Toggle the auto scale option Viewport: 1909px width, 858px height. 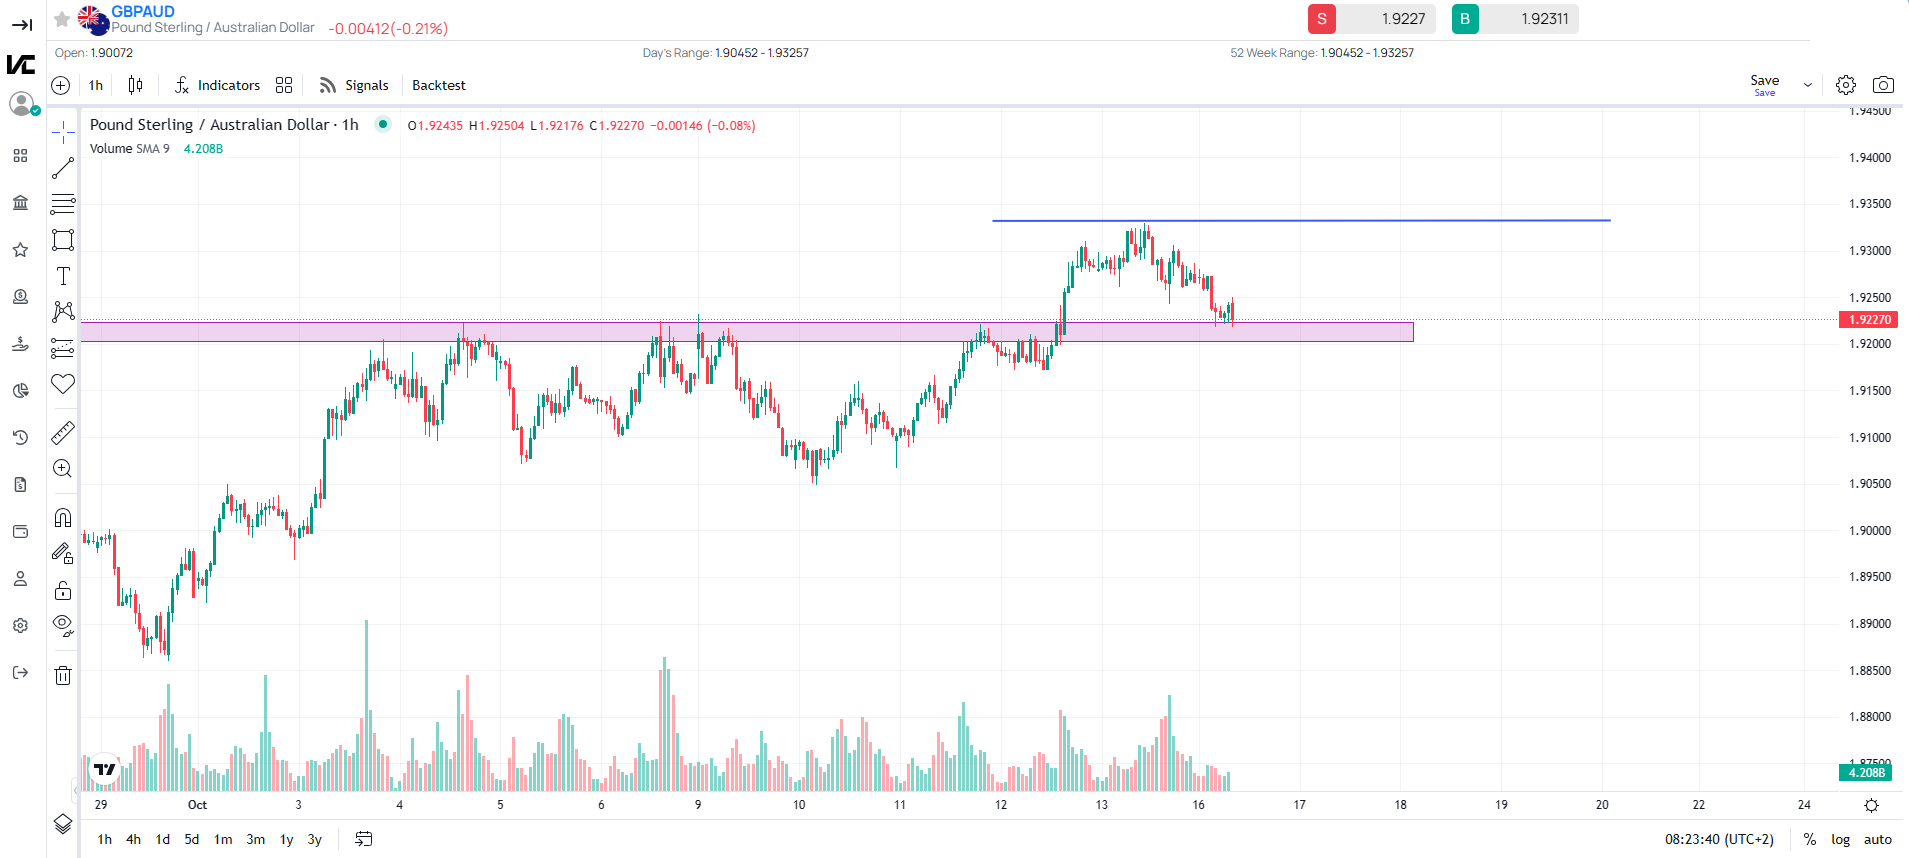click(x=1878, y=840)
